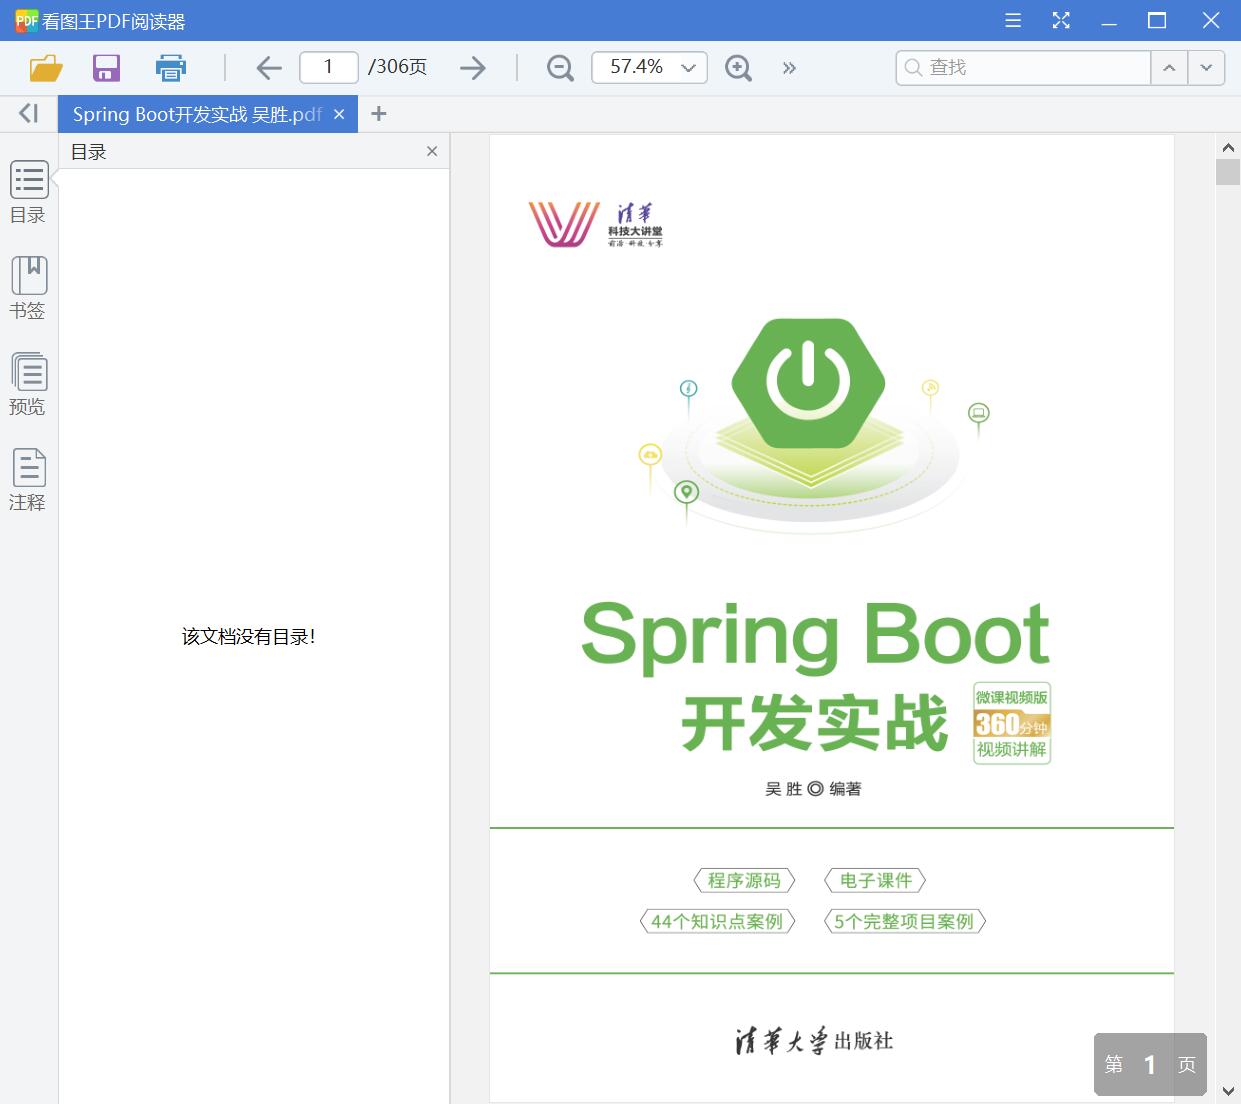
Task: Expand more toolbar tools chevron
Action: point(790,68)
